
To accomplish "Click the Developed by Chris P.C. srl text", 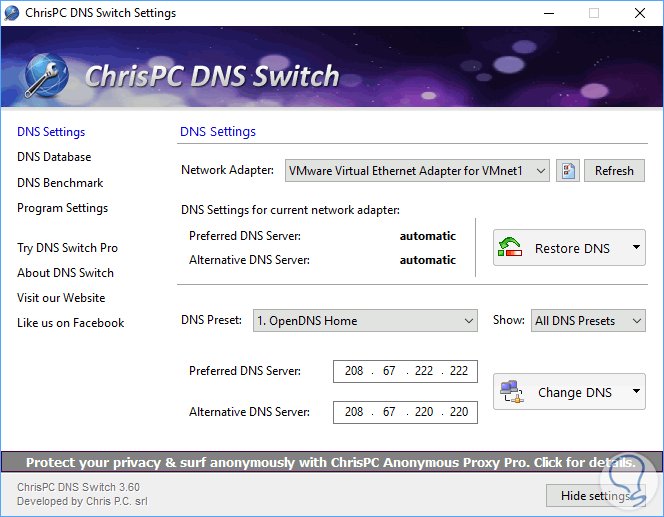I will point(82,501).
